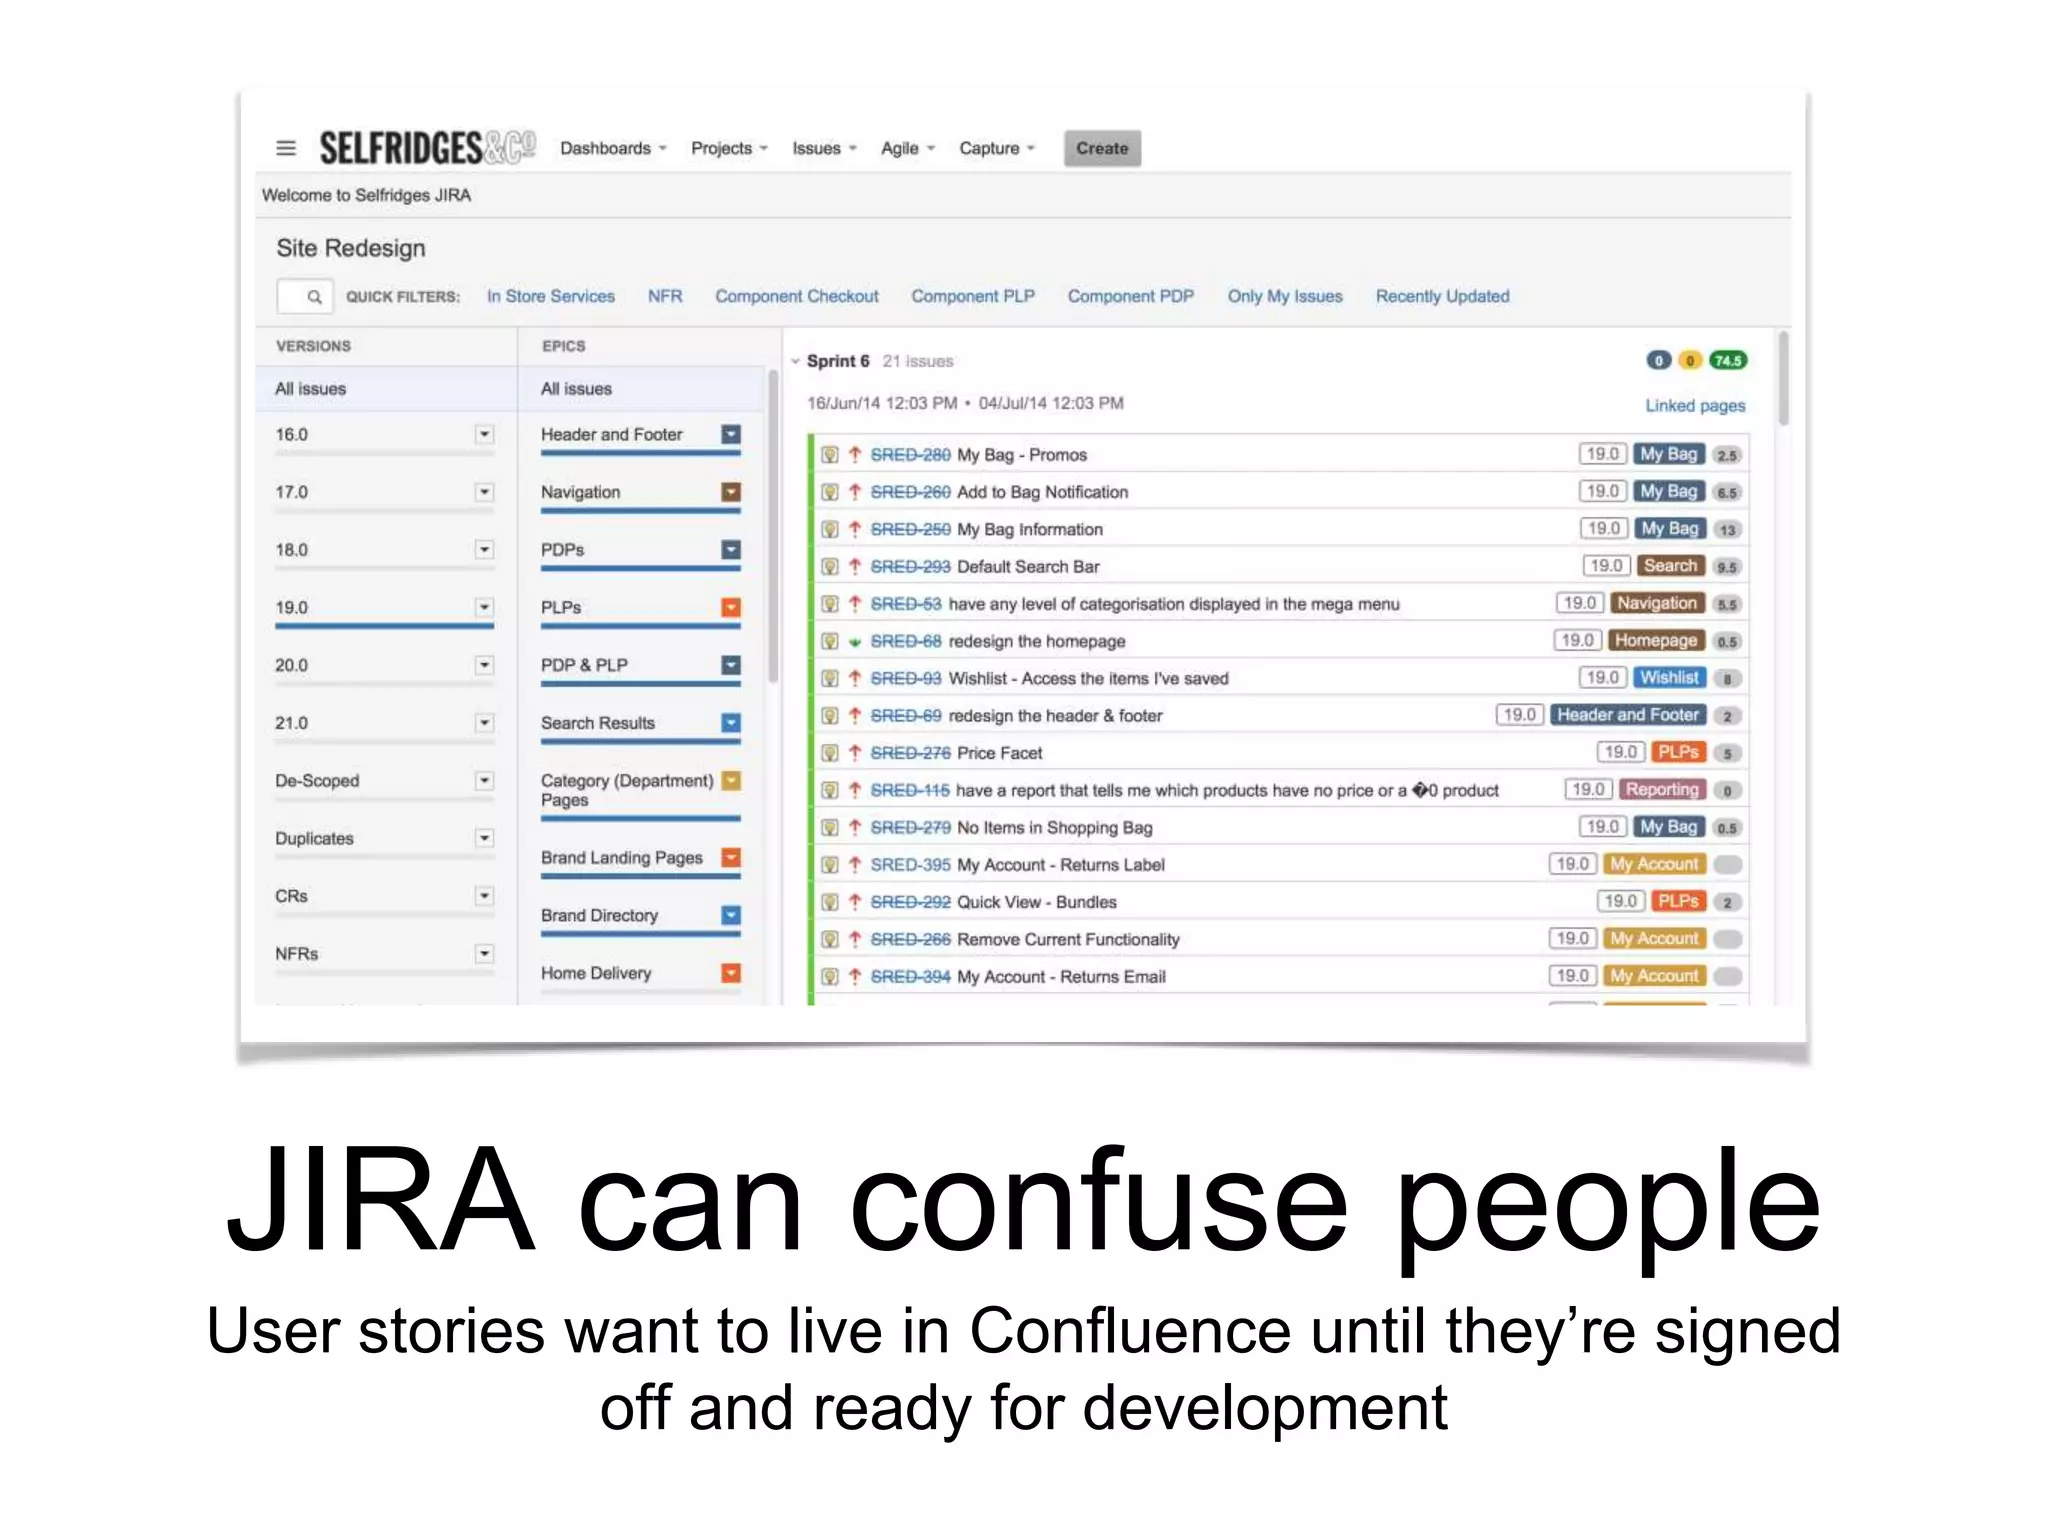The height and width of the screenshot is (1536, 2048).
Task: Expand version 21.0 dropdown arrow
Action: 484,722
